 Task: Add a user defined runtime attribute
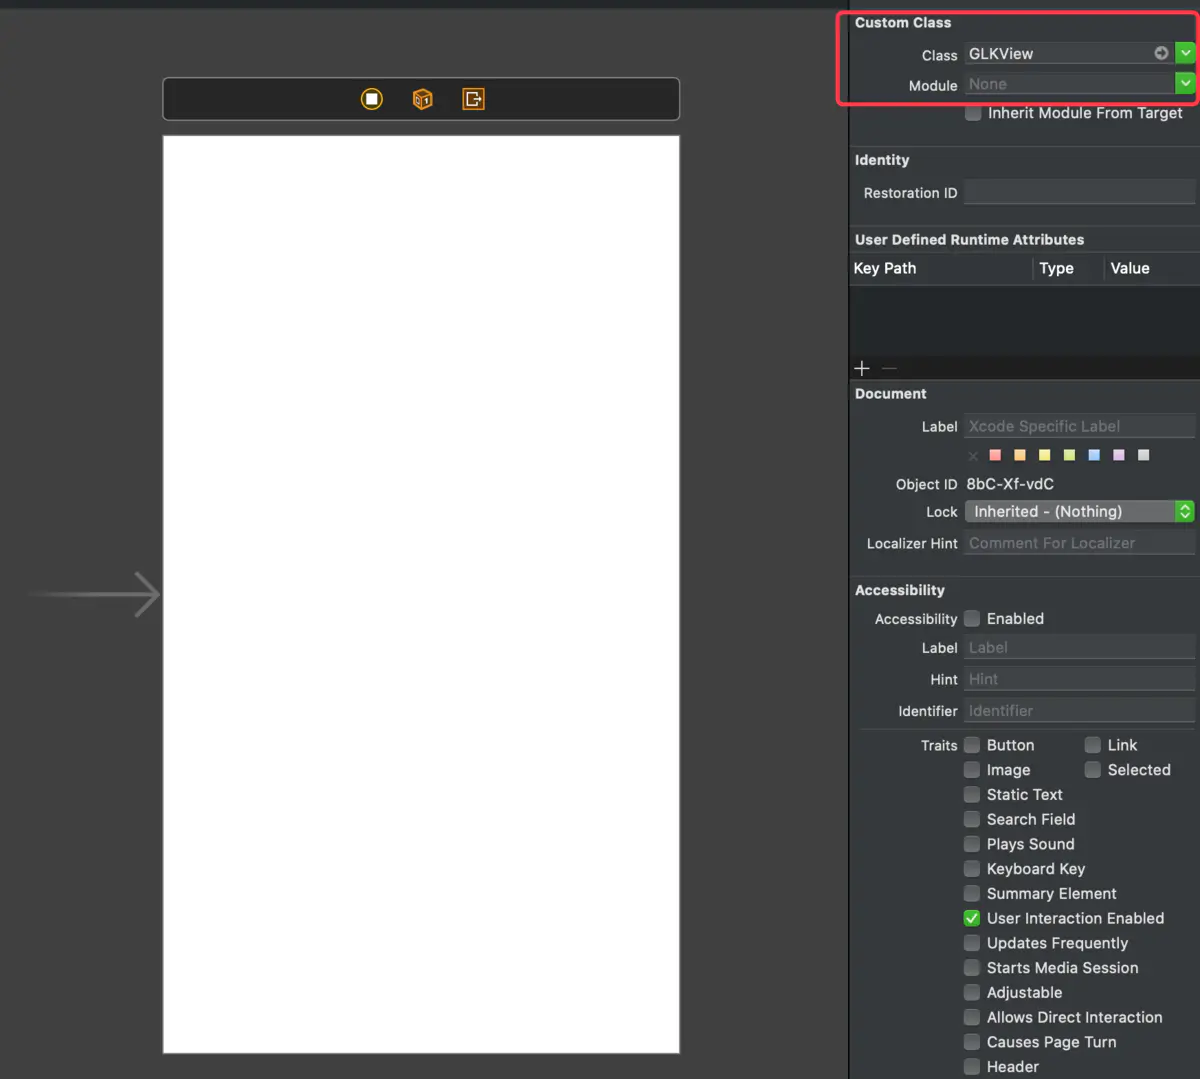862,368
